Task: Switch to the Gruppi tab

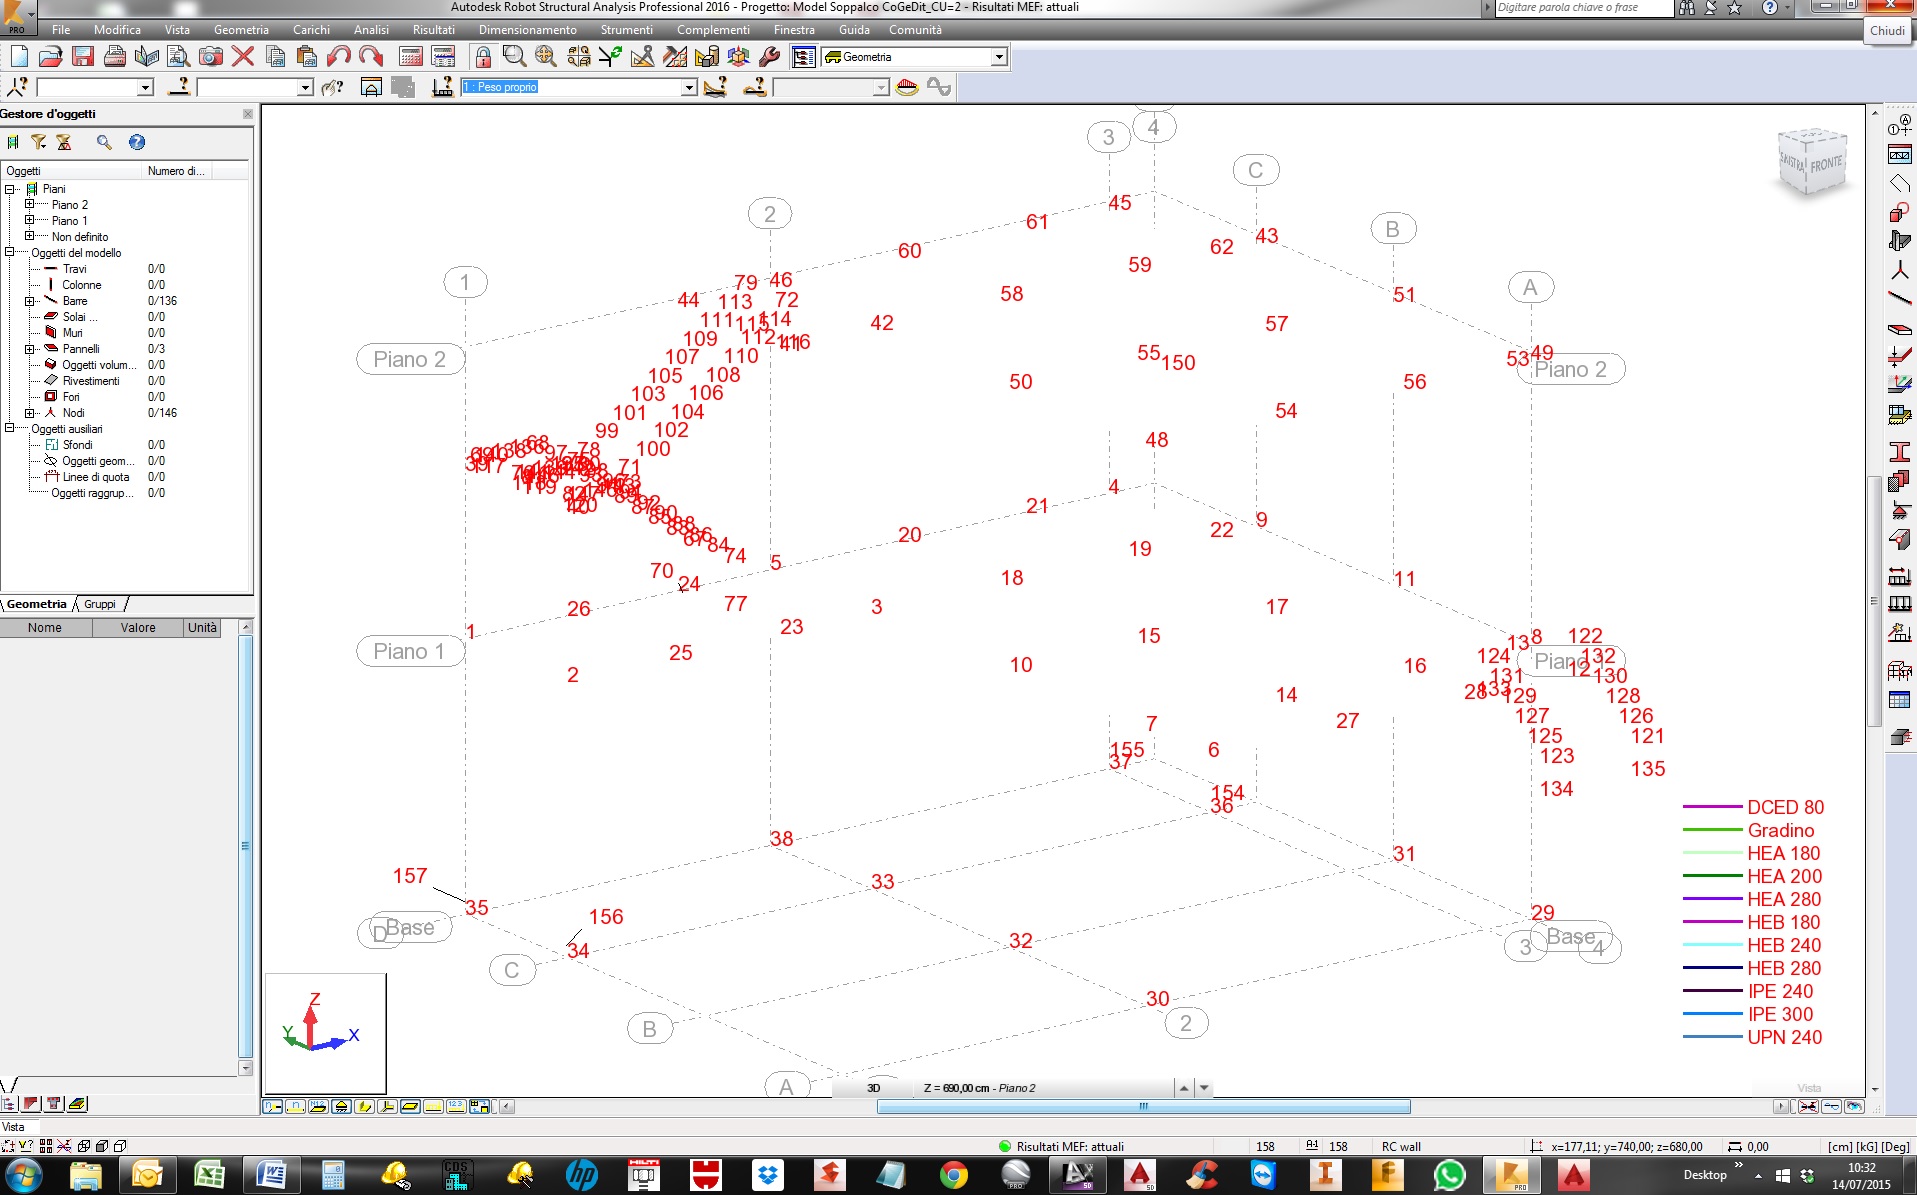Action: pyautogui.click(x=100, y=604)
